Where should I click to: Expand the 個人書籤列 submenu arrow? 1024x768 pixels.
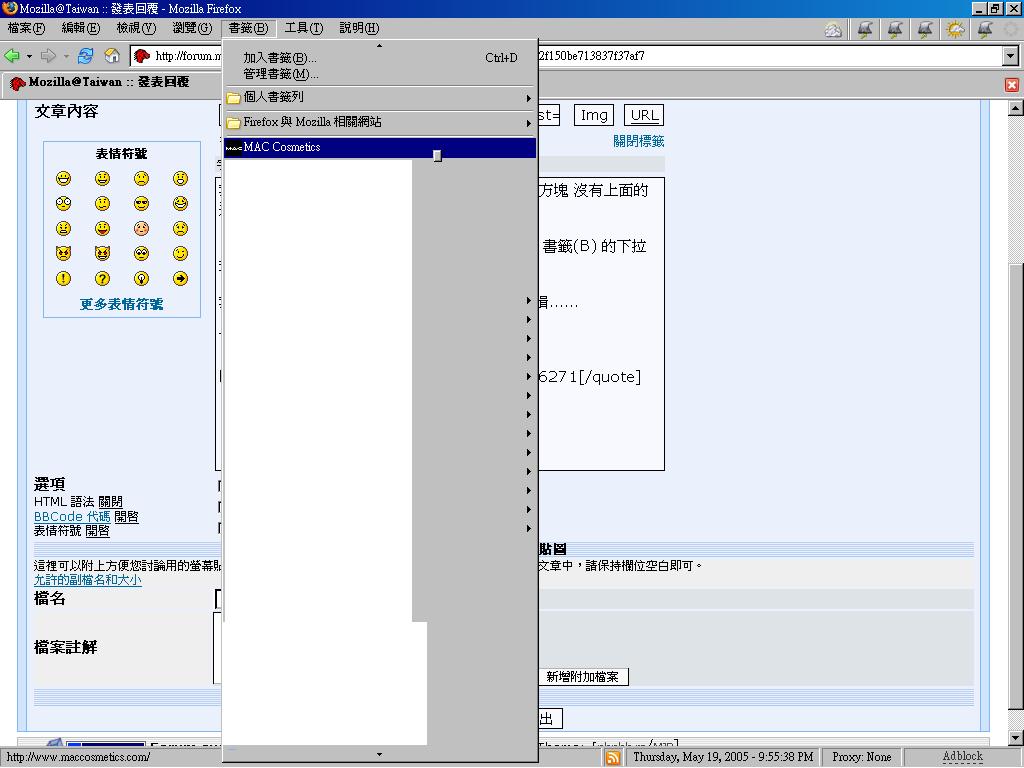coord(528,98)
